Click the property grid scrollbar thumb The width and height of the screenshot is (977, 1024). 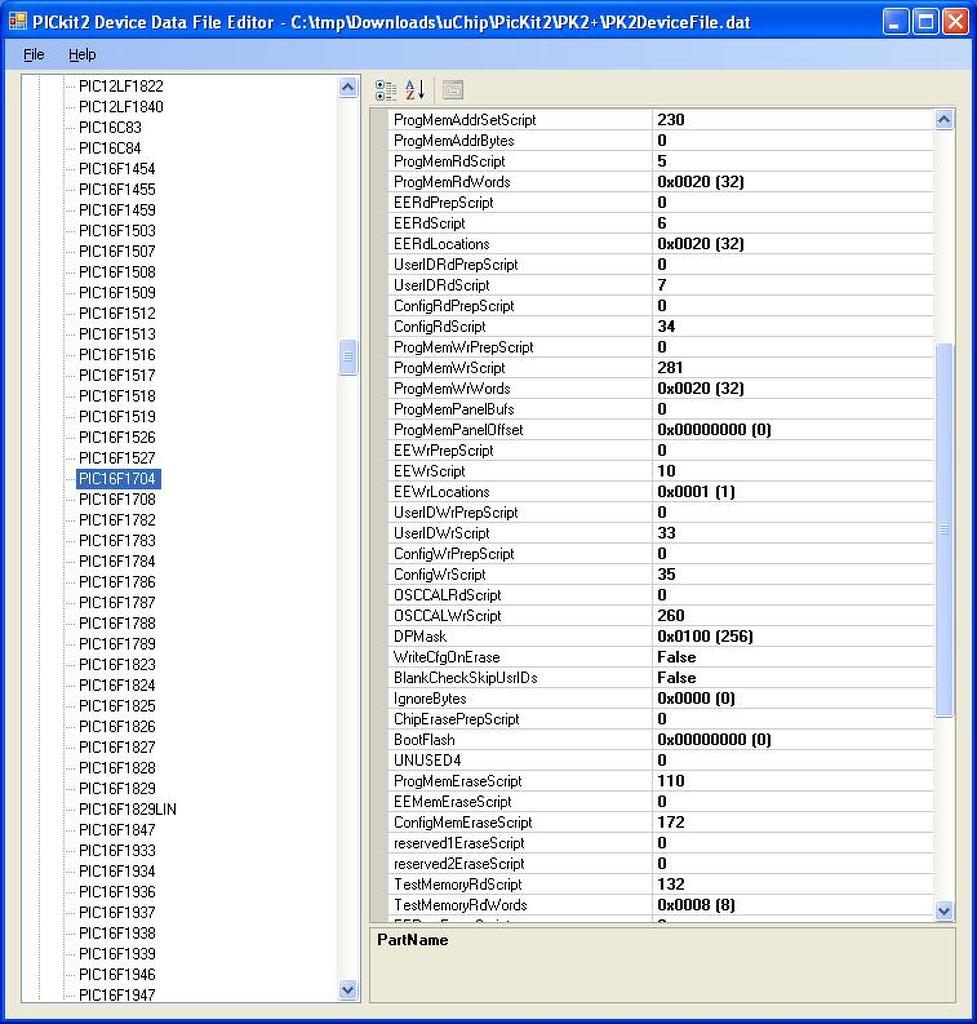(x=944, y=530)
